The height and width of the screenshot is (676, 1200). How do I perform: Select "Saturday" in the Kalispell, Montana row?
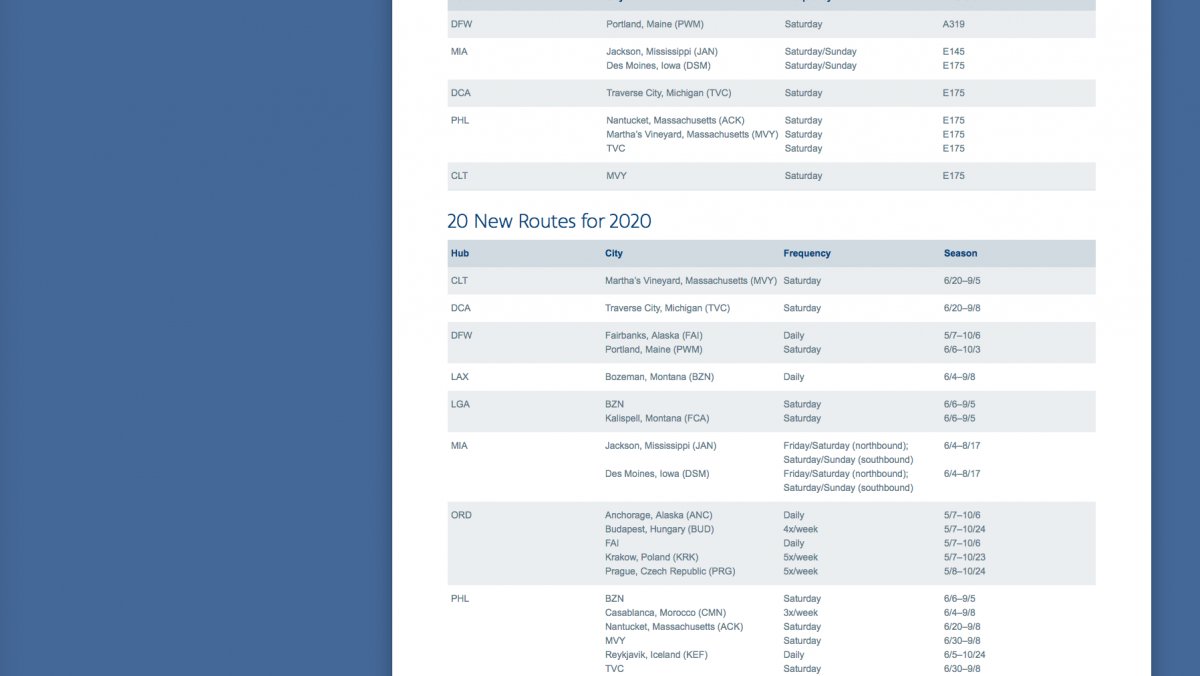802,419
